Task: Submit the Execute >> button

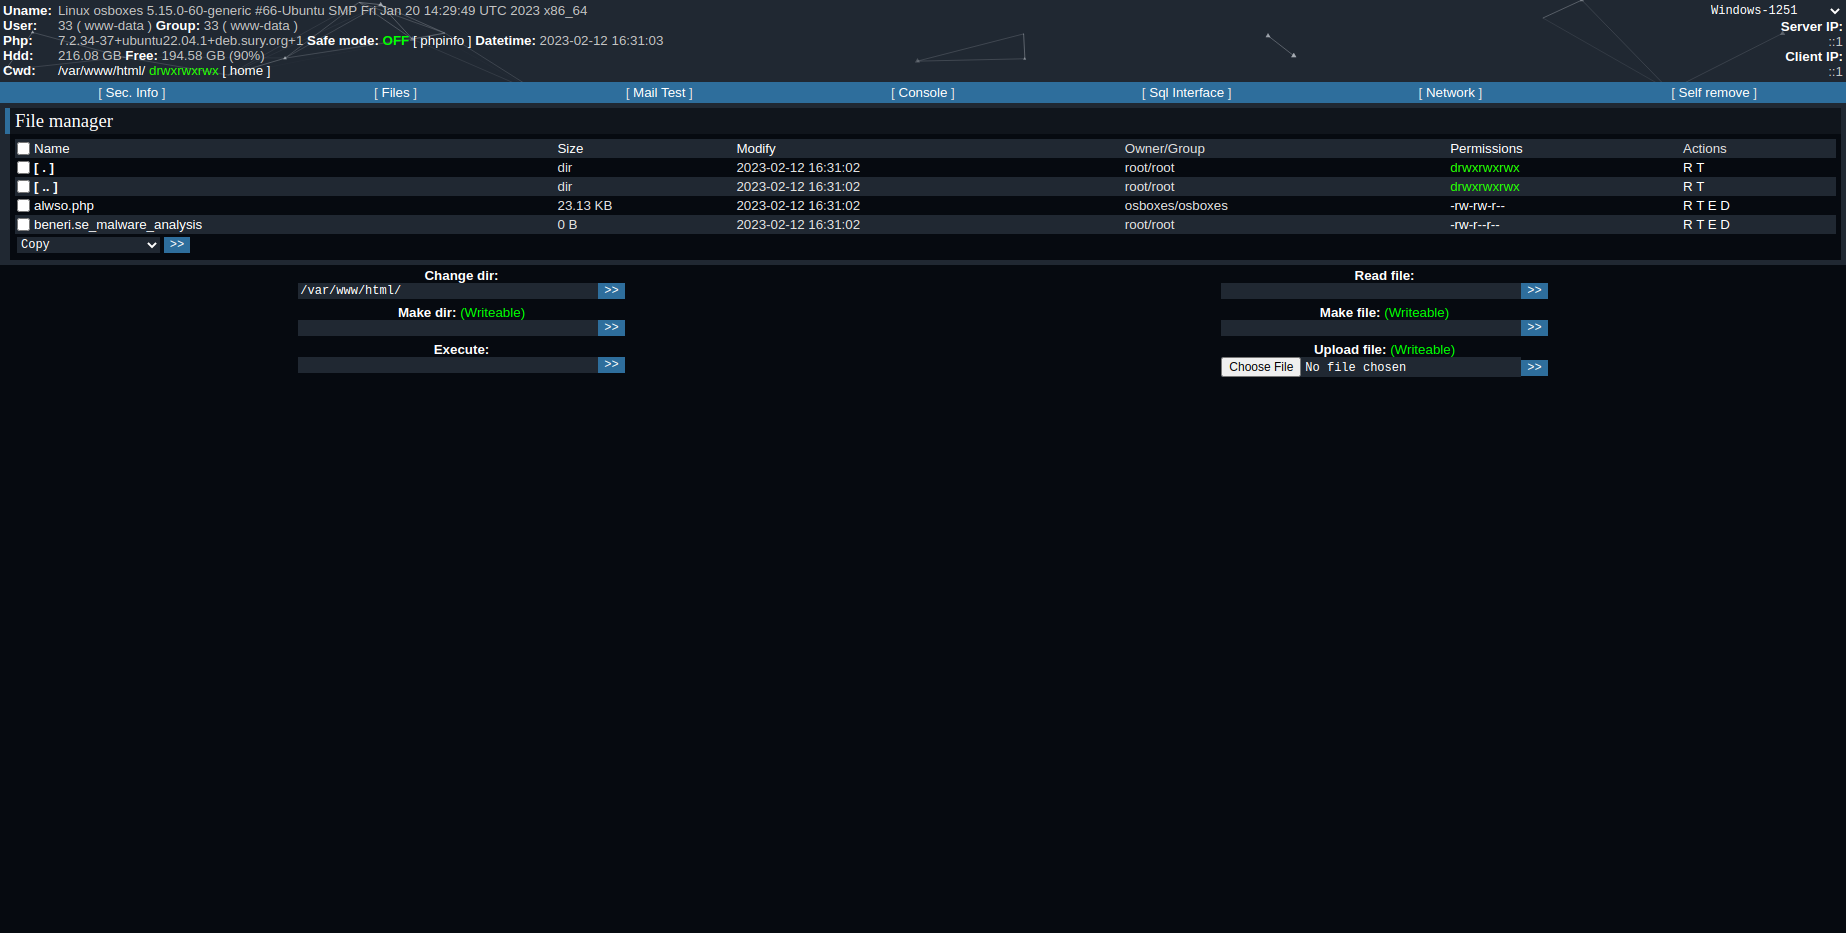Action: pyautogui.click(x=611, y=365)
